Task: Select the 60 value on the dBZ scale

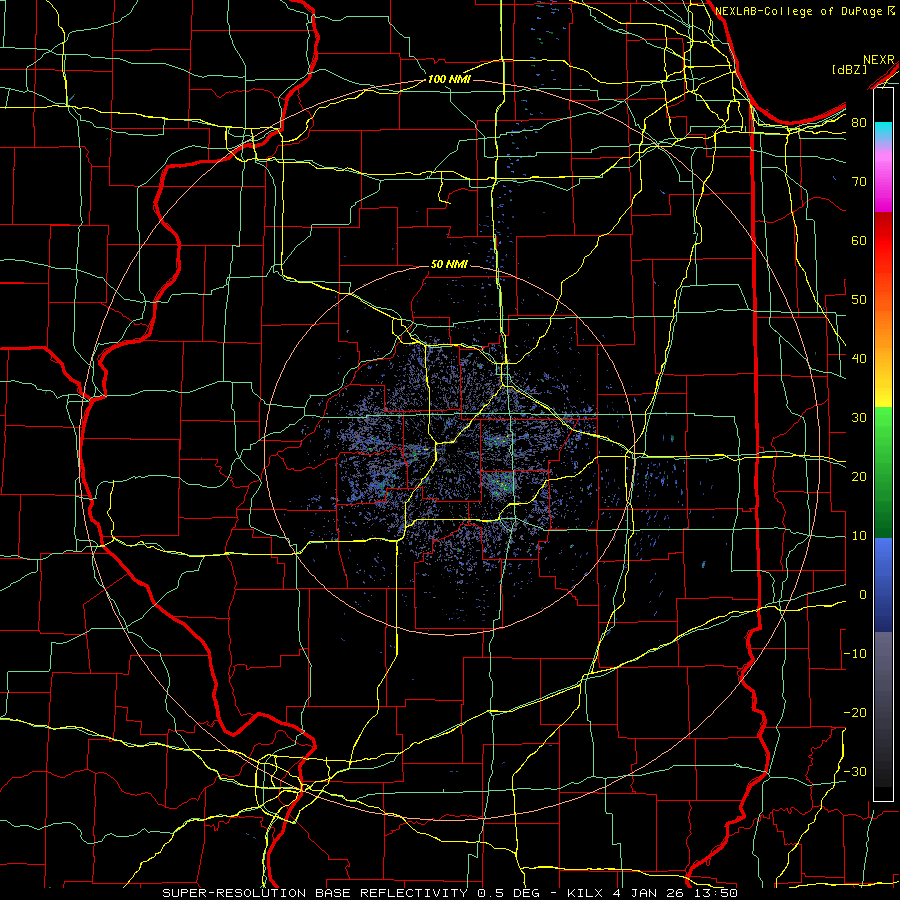Action: pyautogui.click(x=859, y=240)
